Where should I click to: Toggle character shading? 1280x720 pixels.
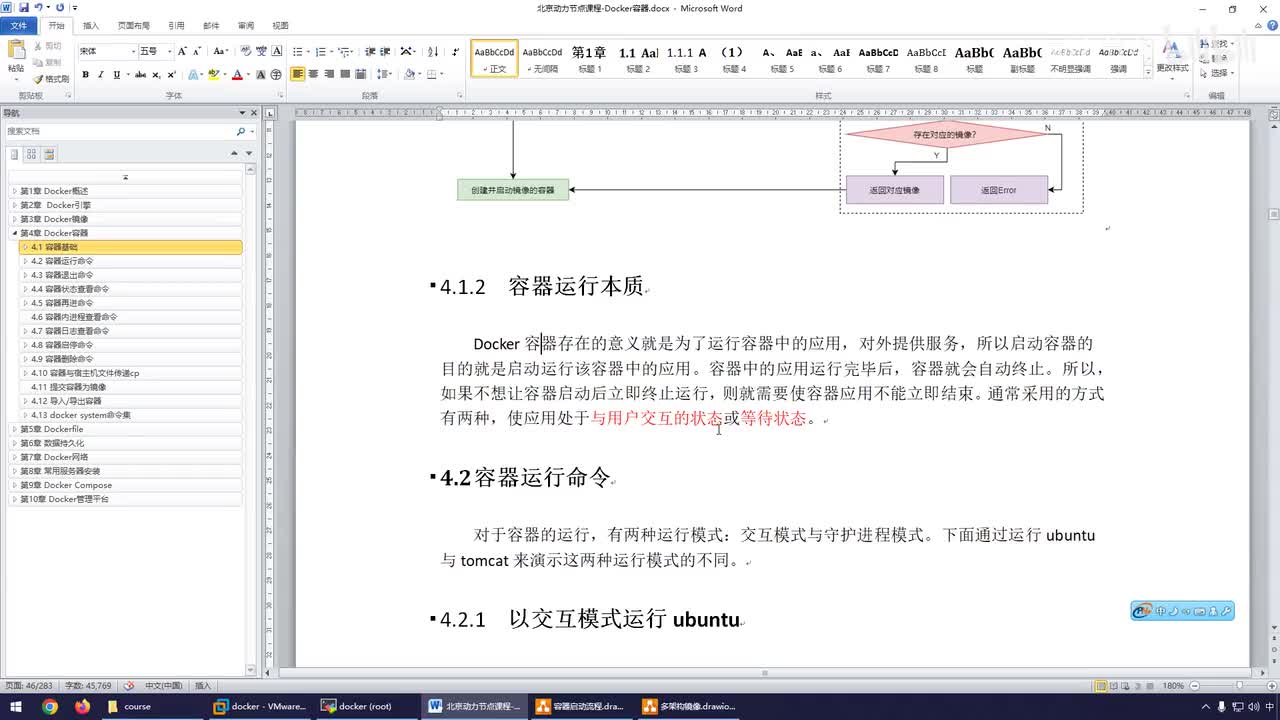(261, 74)
